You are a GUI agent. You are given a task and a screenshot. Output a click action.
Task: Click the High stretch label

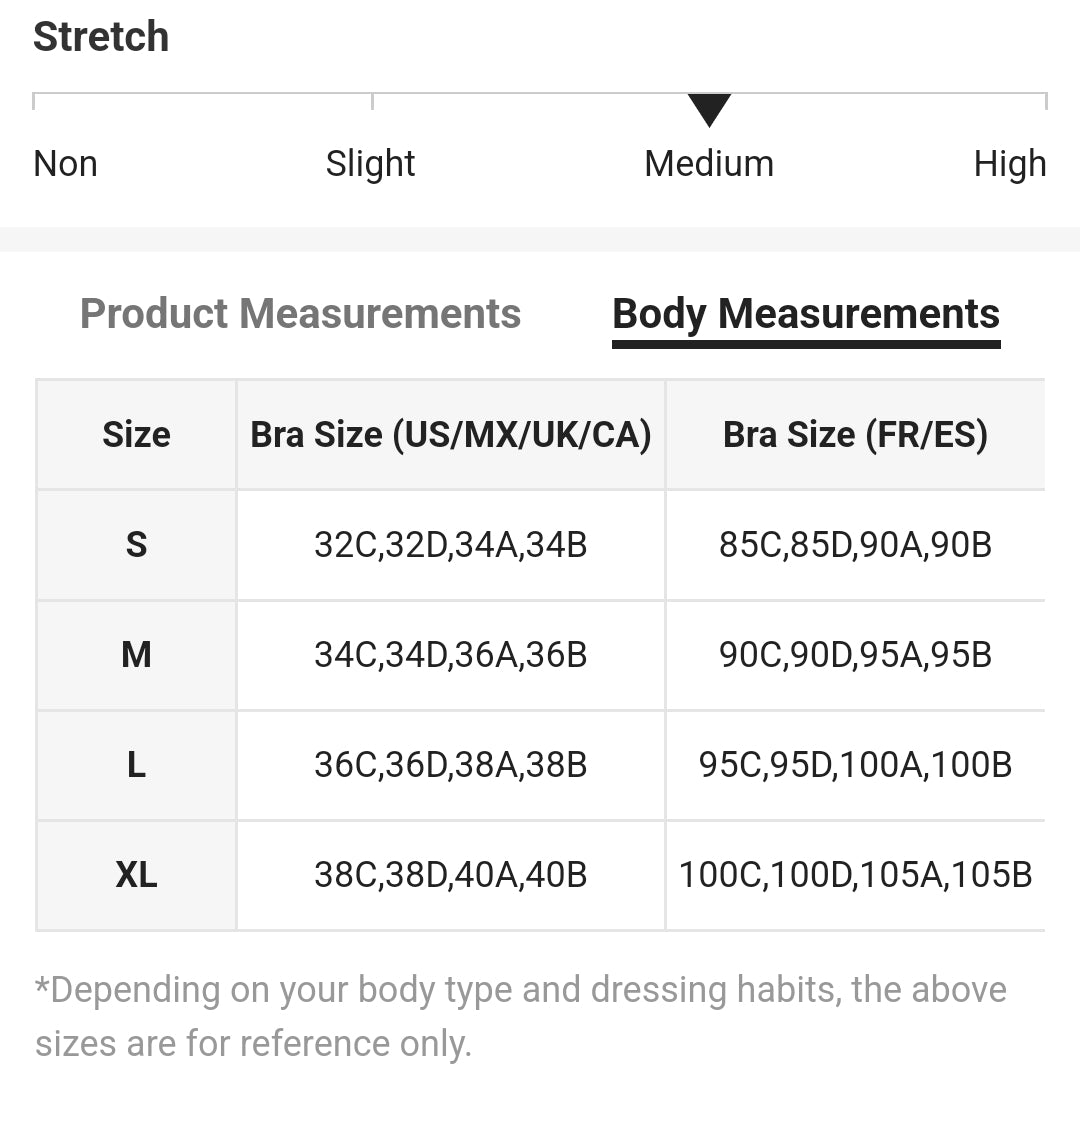pyautogui.click(x=1009, y=164)
